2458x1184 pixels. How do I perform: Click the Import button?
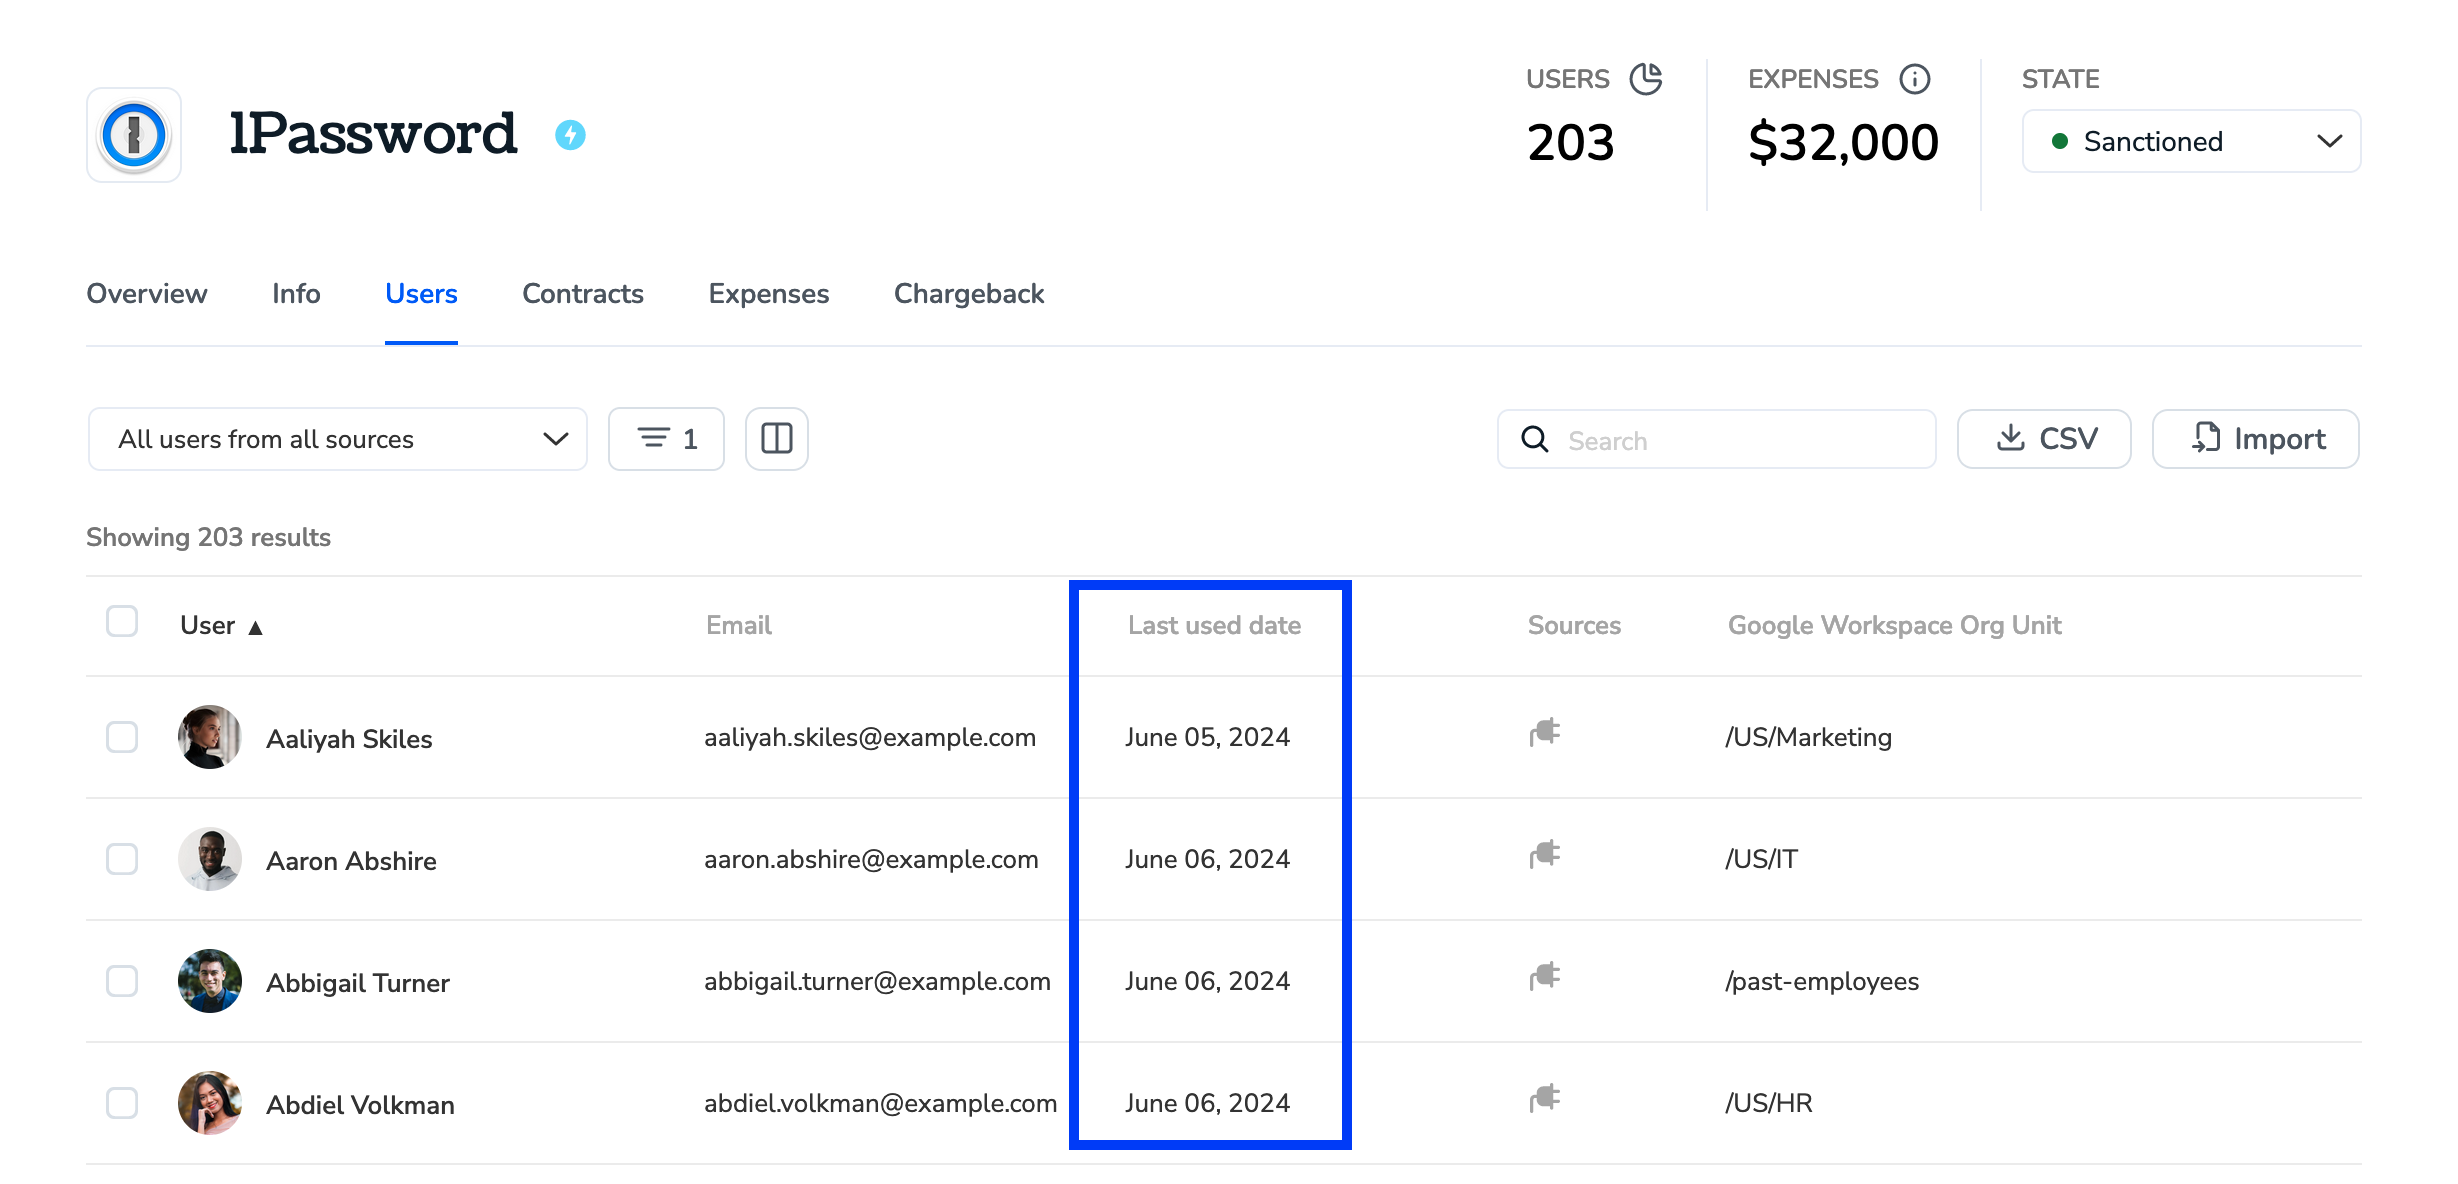click(x=2256, y=439)
